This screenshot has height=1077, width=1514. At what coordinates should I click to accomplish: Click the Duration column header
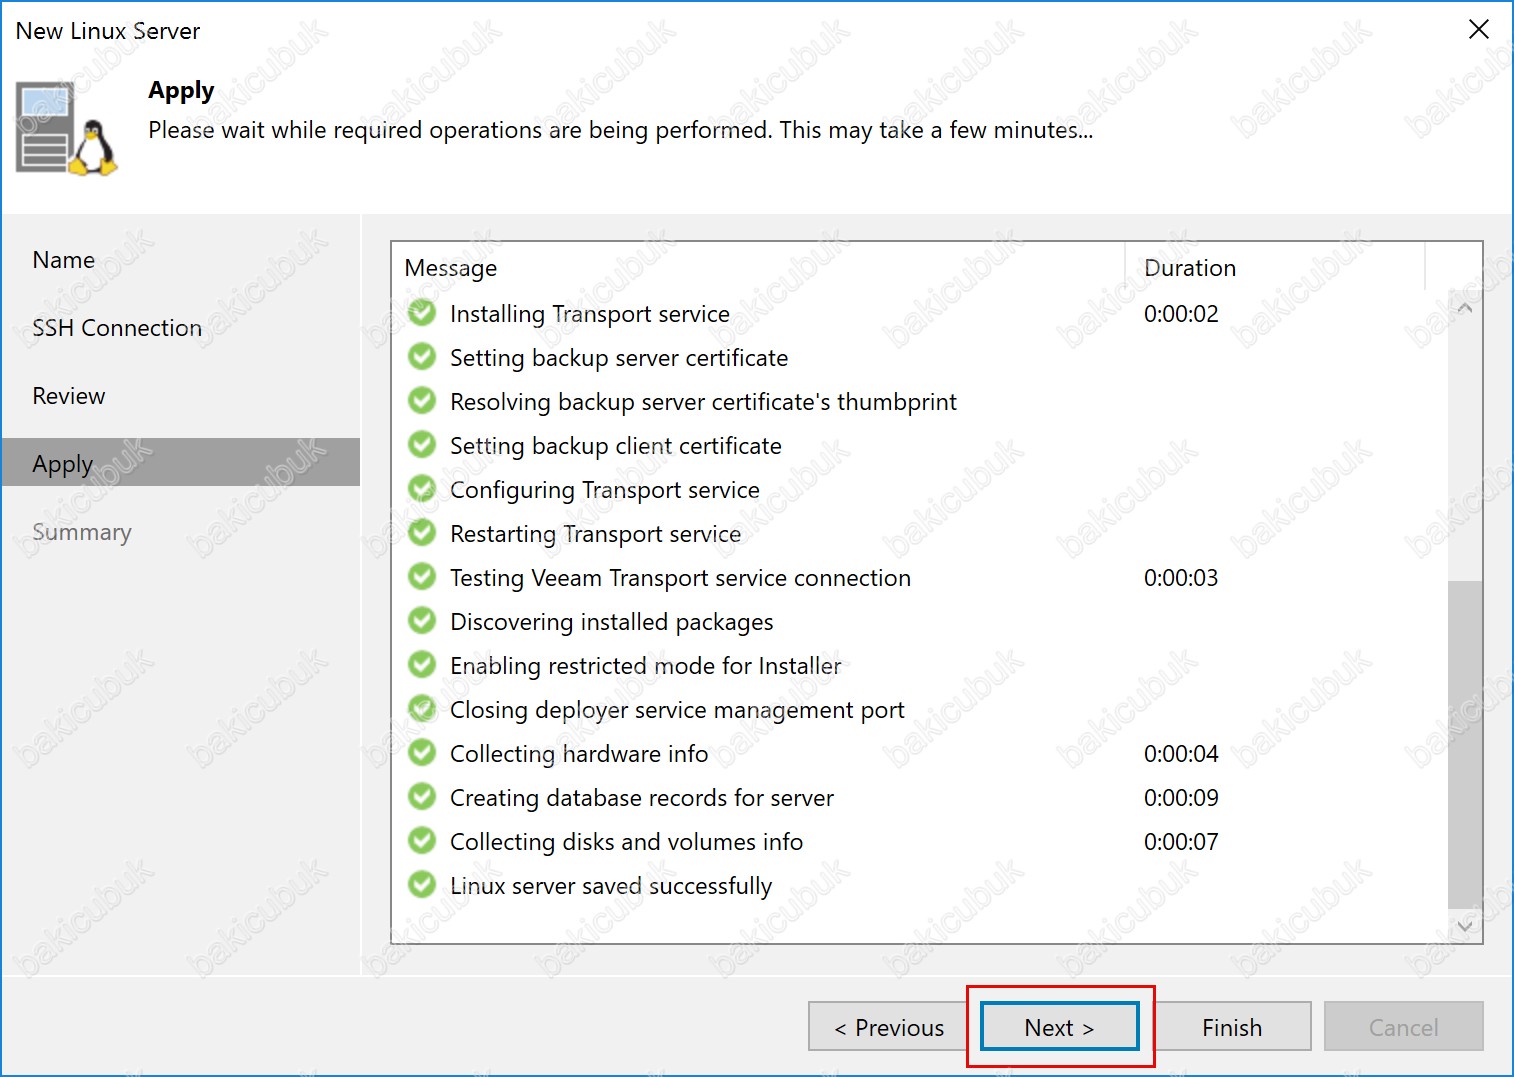point(1190,268)
